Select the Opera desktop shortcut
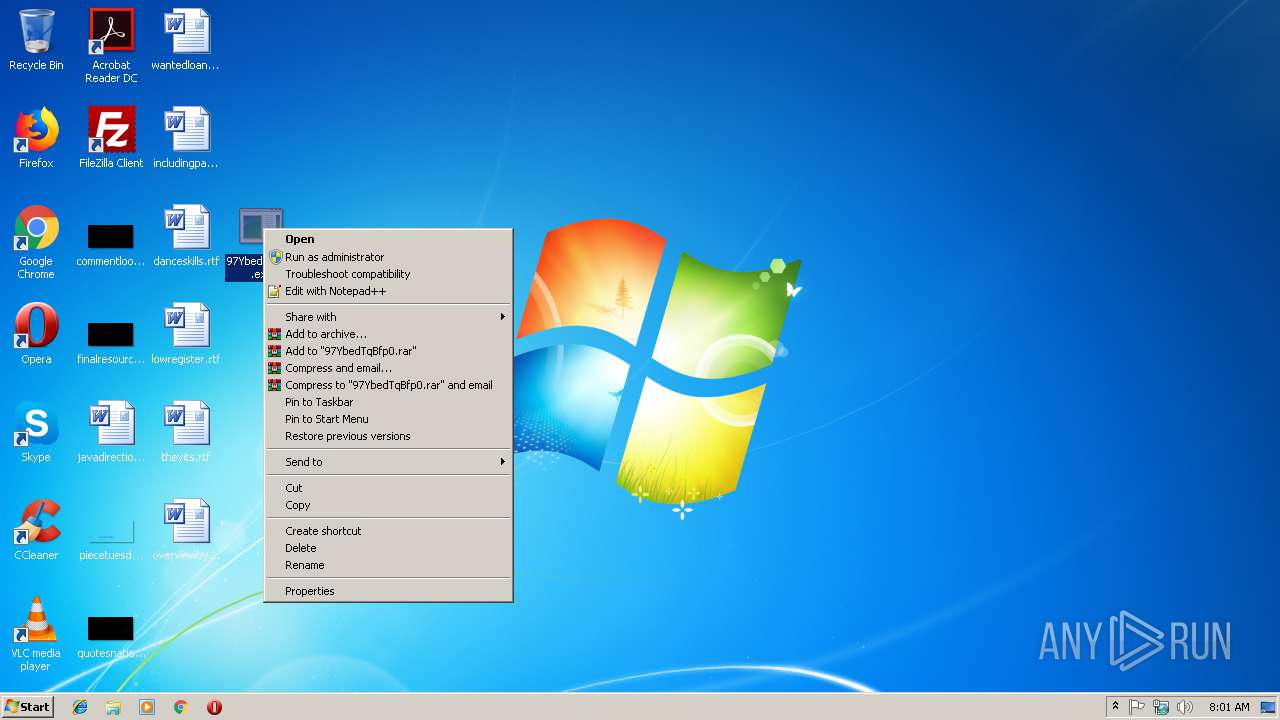Screen dimensions: 1280x720 (36, 335)
